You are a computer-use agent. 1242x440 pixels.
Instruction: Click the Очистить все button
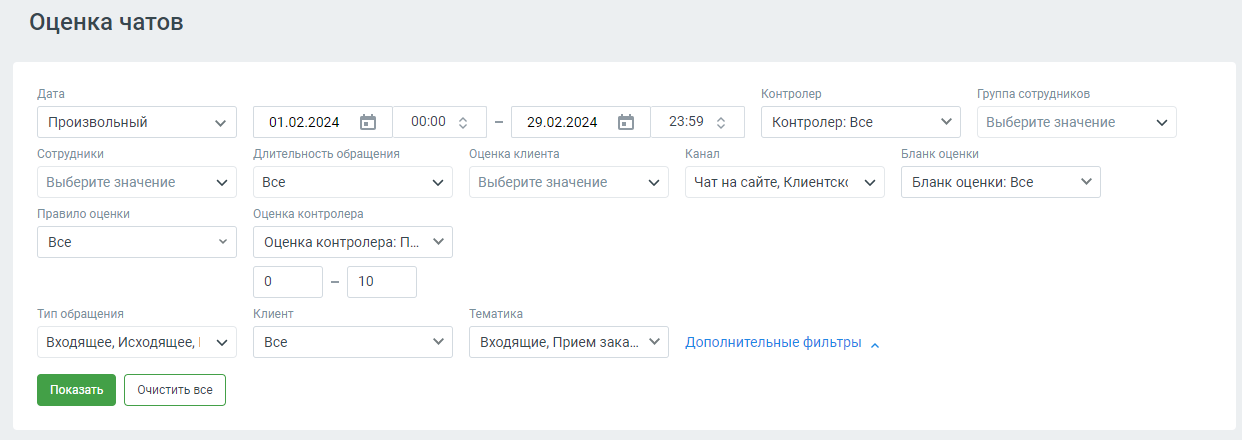175,390
